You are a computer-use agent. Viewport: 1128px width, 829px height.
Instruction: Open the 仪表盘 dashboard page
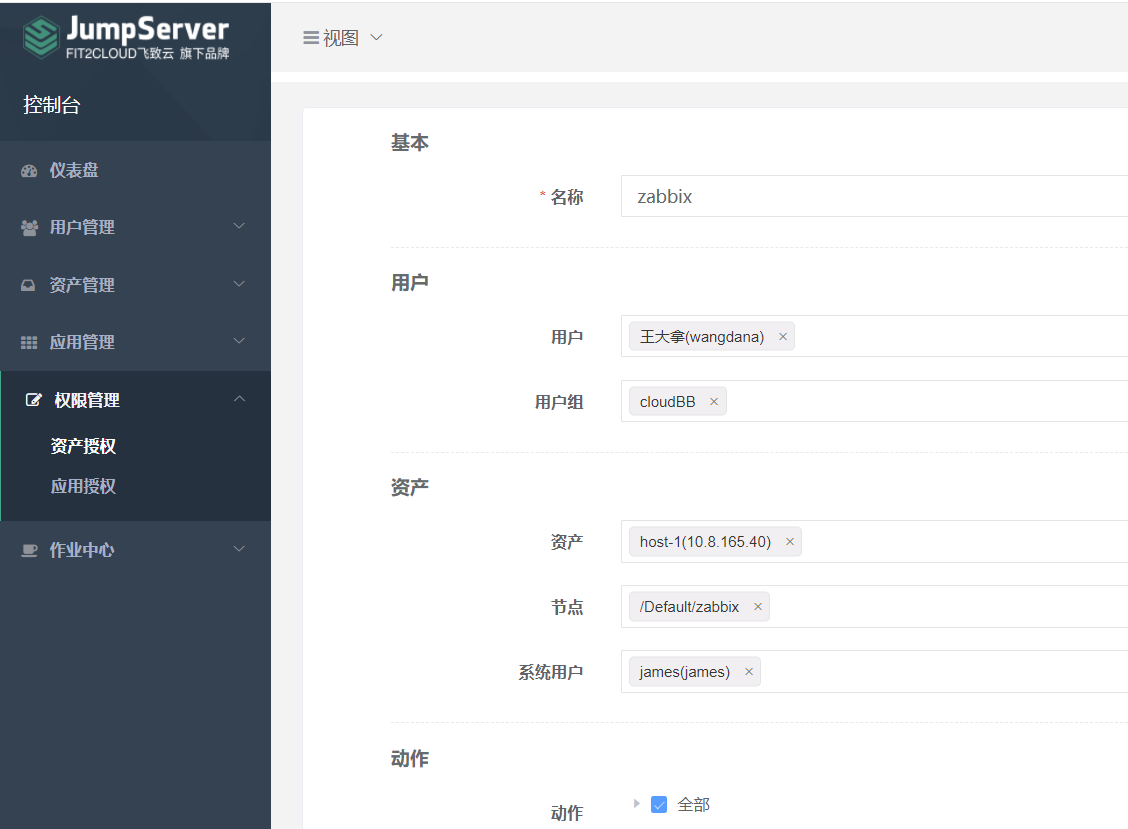click(x=135, y=171)
